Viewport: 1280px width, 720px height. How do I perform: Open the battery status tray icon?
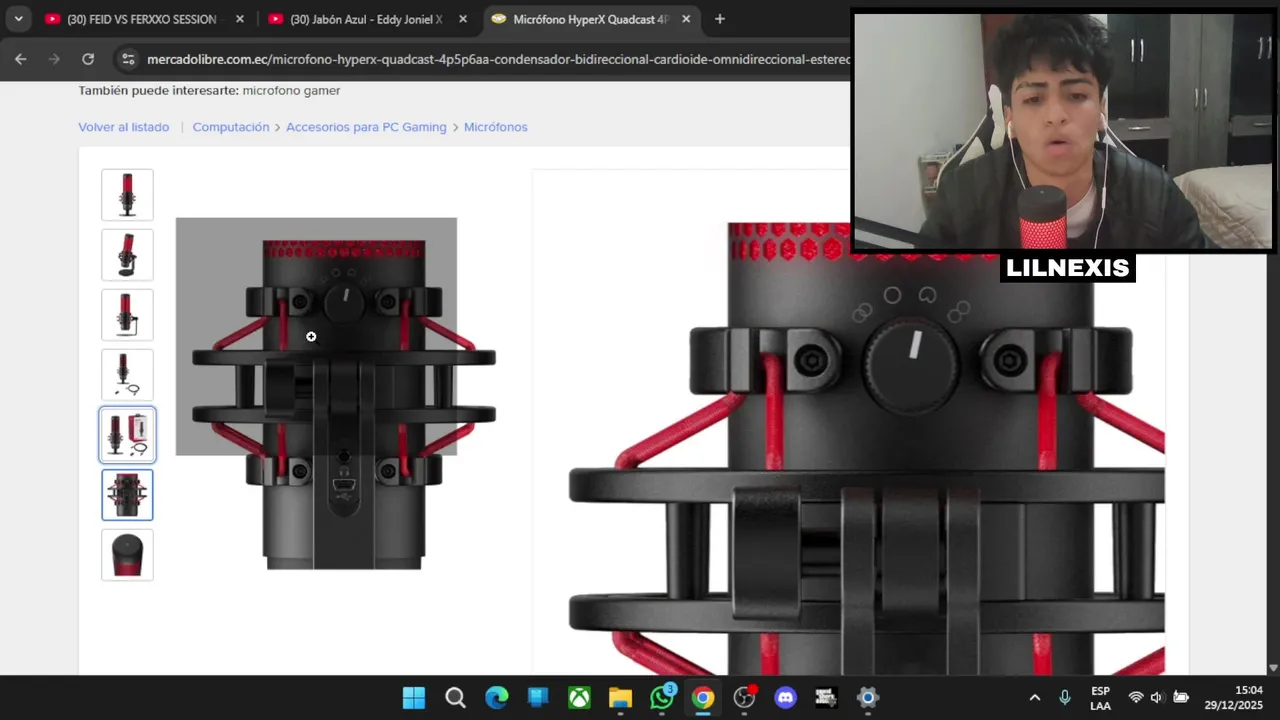[x=1181, y=698]
